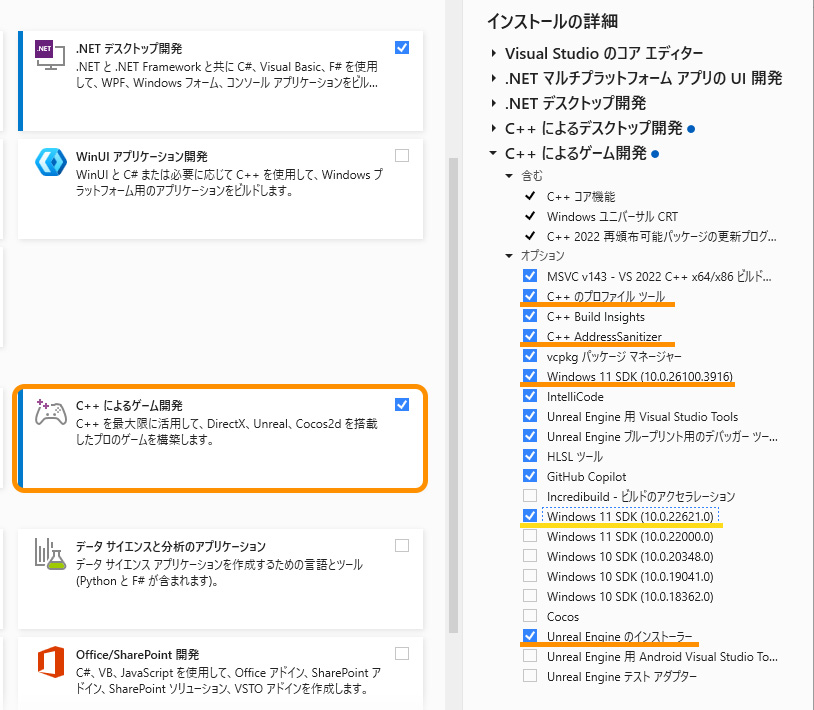Viewport: 814px width, 710px height.
Task: Click the Office/SharePoint development icon
Action: (x=51, y=662)
